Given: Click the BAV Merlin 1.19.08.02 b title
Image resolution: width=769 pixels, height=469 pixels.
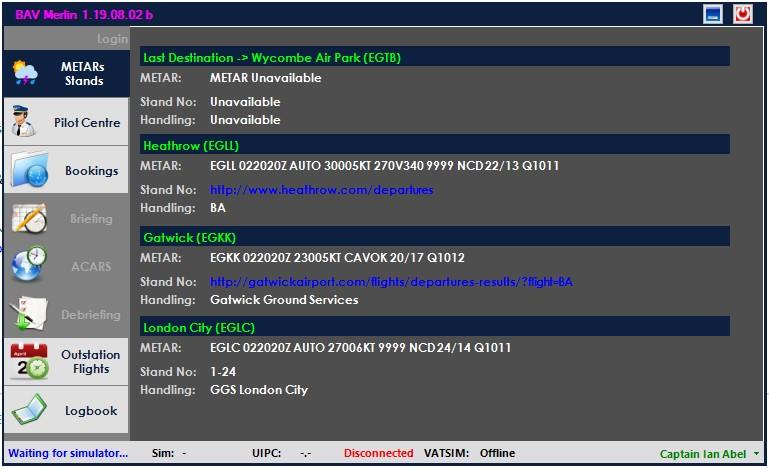Looking at the screenshot, I should (x=84, y=15).
